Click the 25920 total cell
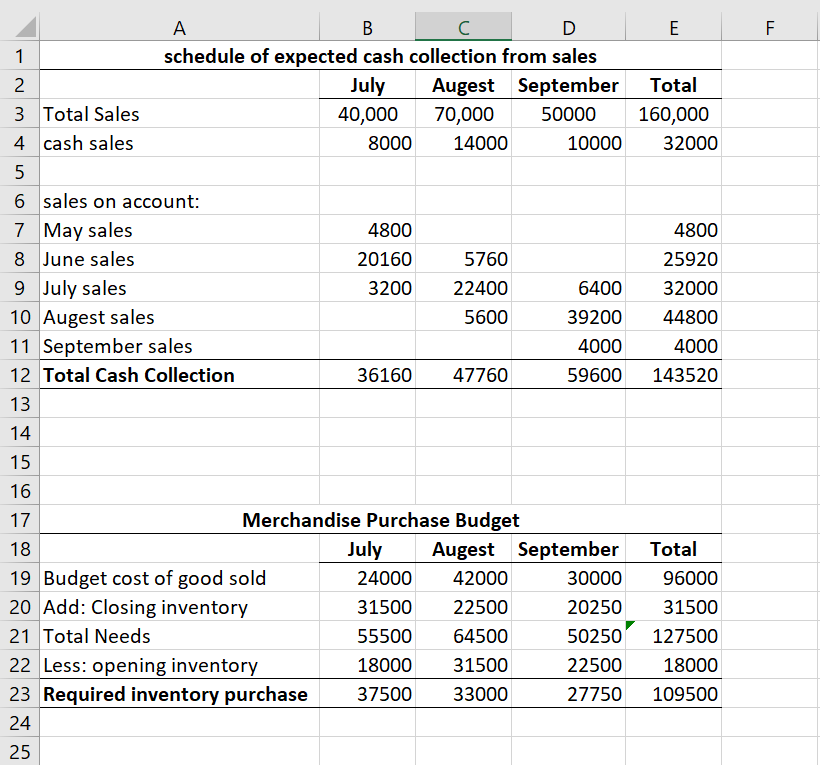Image resolution: width=820 pixels, height=765 pixels. click(674, 259)
